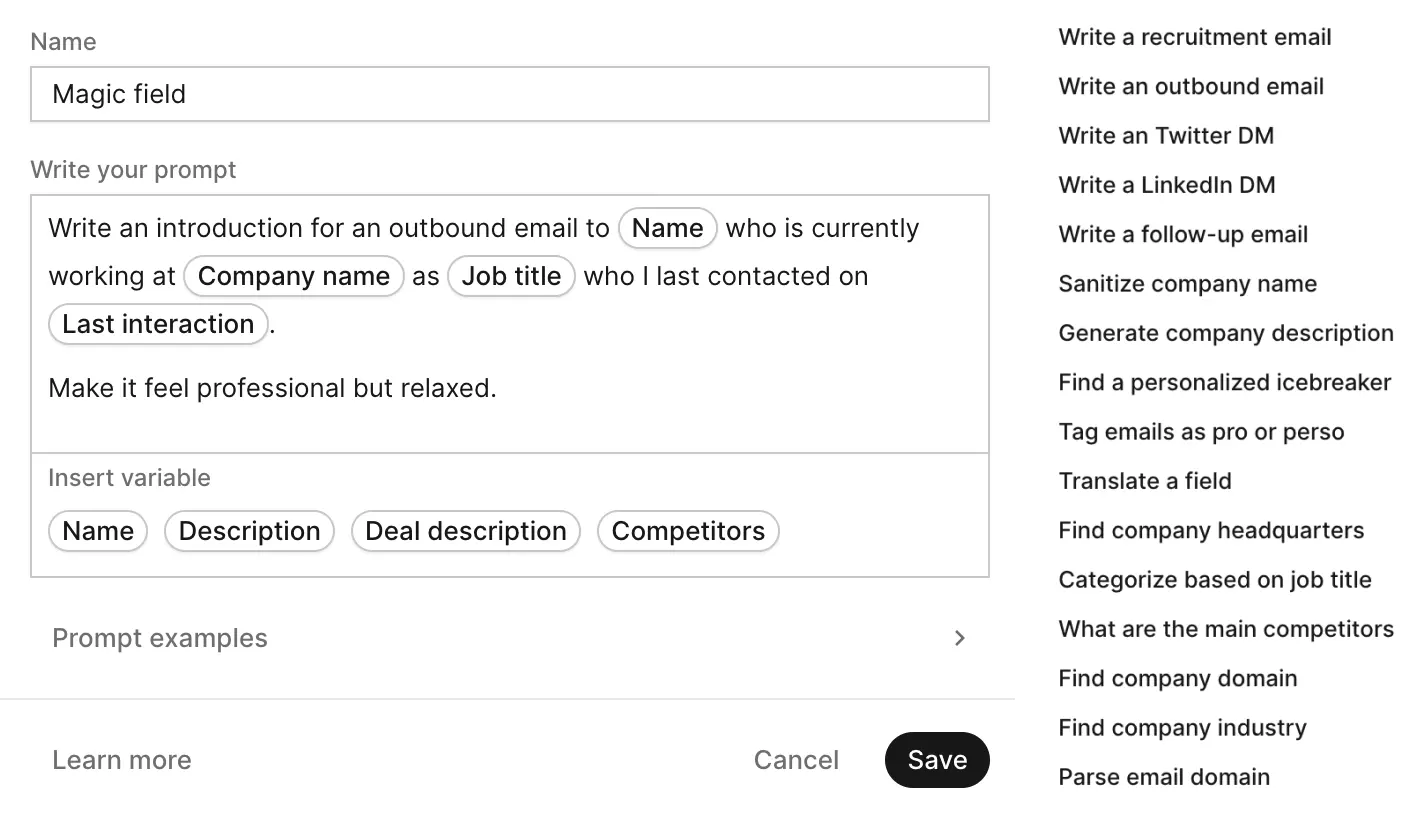The width and height of the screenshot is (1423, 814).
Task: Select Sanitize company name example
Action: pyautogui.click(x=1188, y=284)
